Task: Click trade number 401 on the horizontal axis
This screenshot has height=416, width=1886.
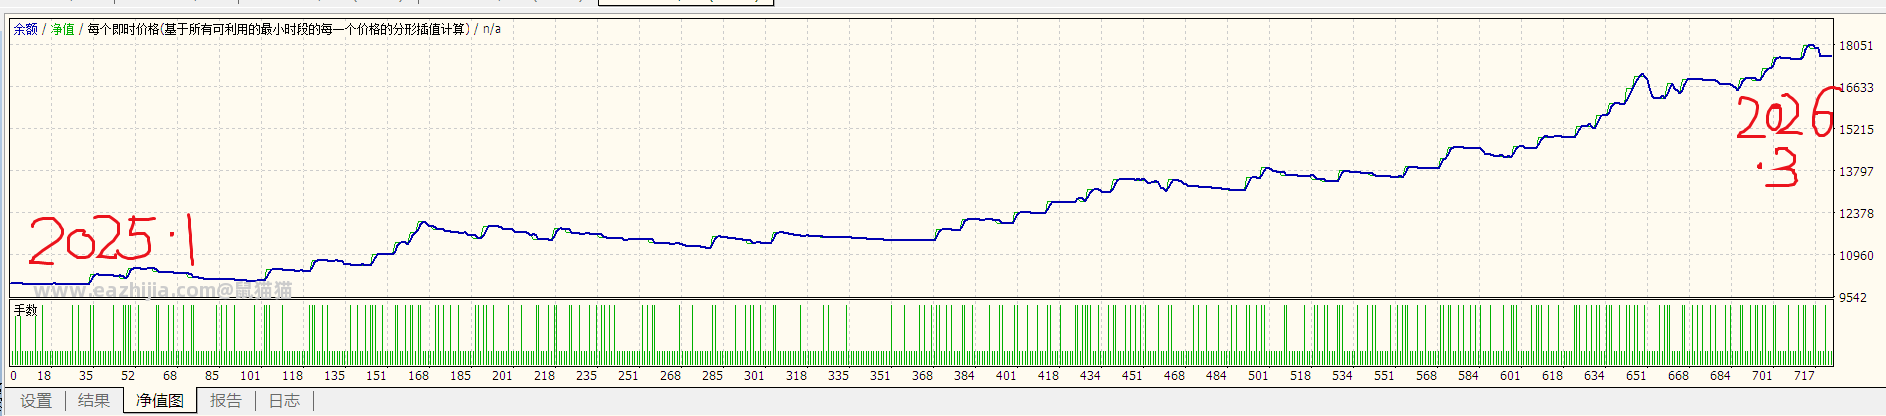Action: tap(1006, 376)
